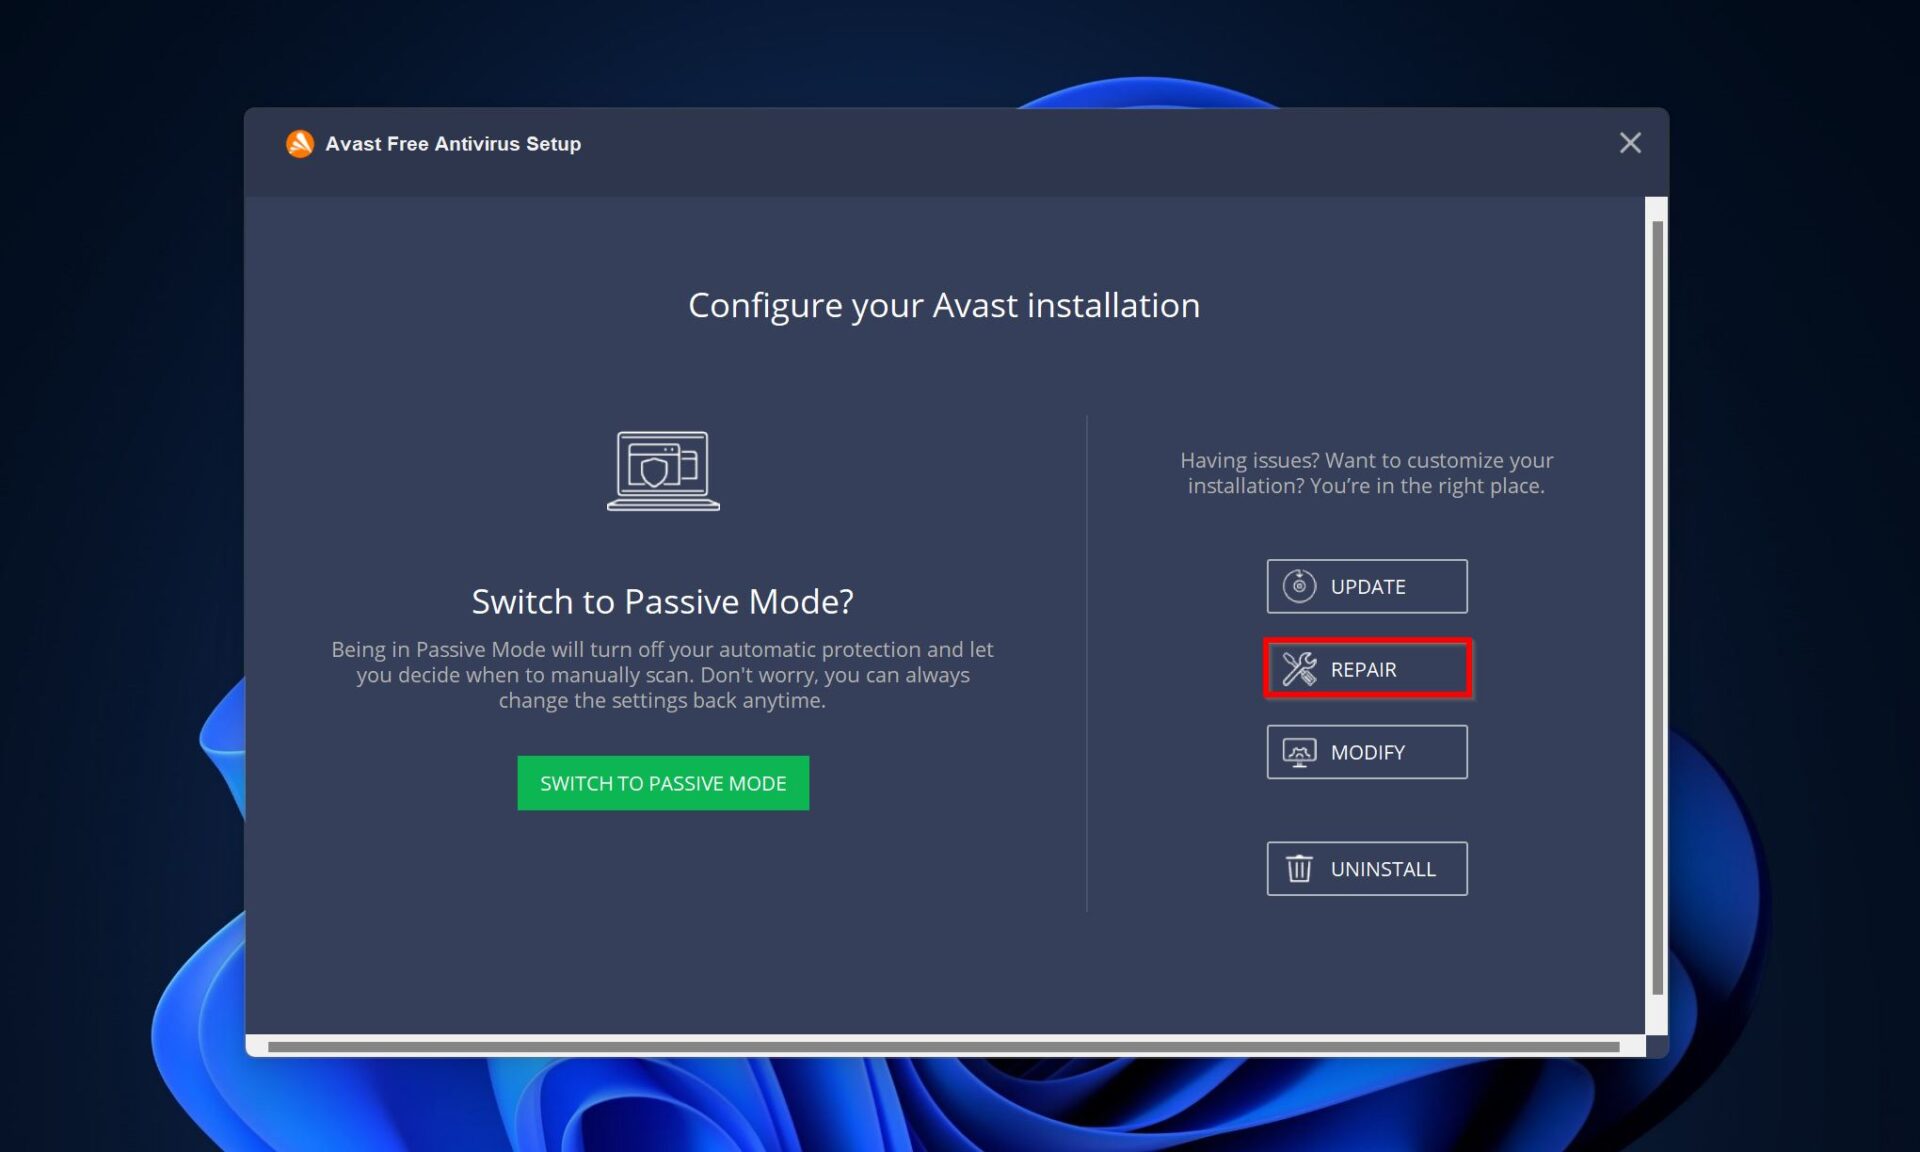
Task: Close the Avast Free Antivirus Setup window
Action: tap(1630, 143)
